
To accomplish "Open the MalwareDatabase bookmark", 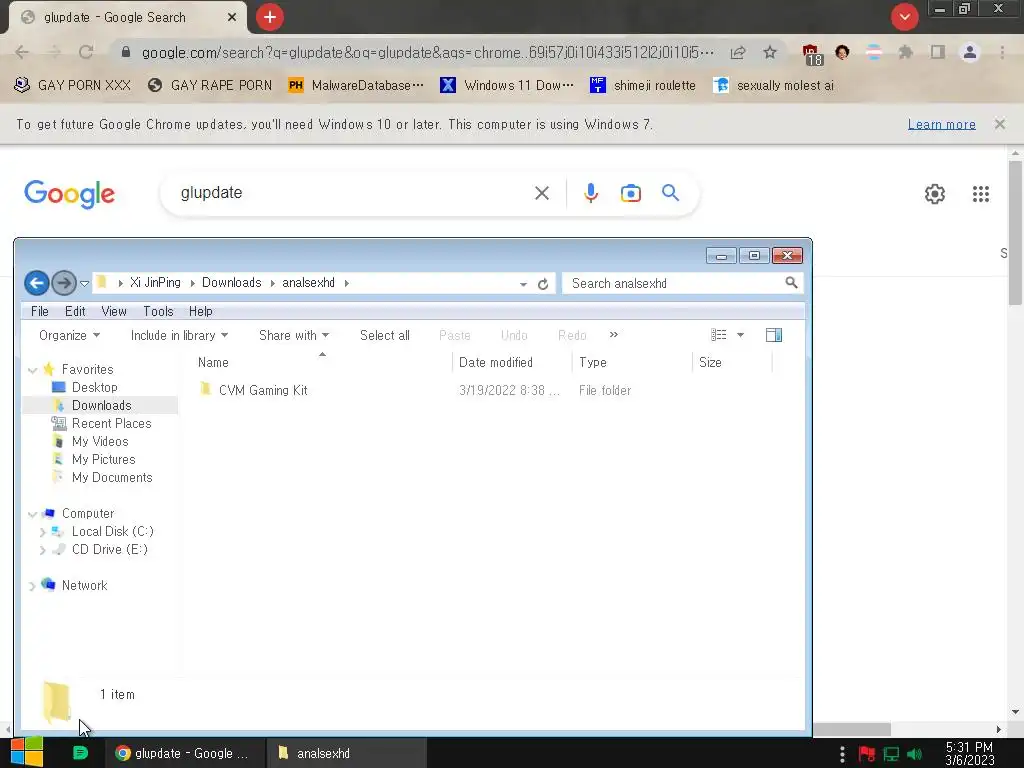I will pos(356,85).
